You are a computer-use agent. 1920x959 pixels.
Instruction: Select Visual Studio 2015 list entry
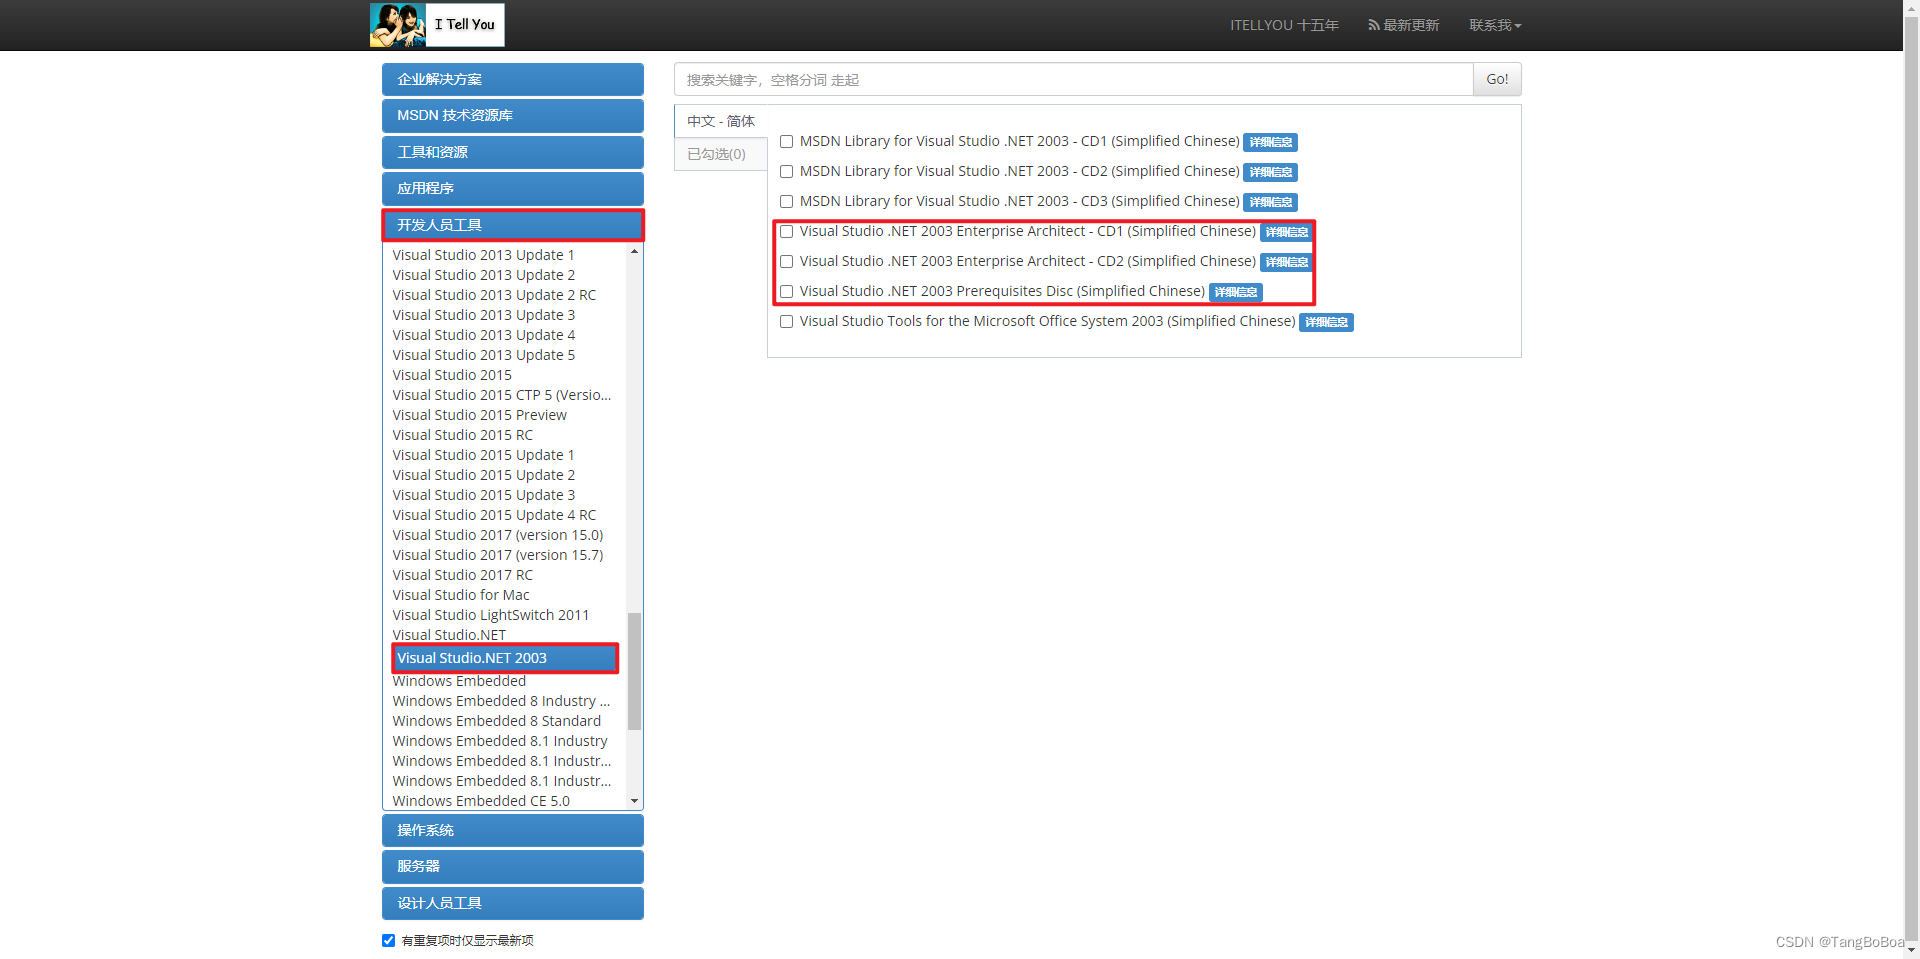(x=452, y=375)
